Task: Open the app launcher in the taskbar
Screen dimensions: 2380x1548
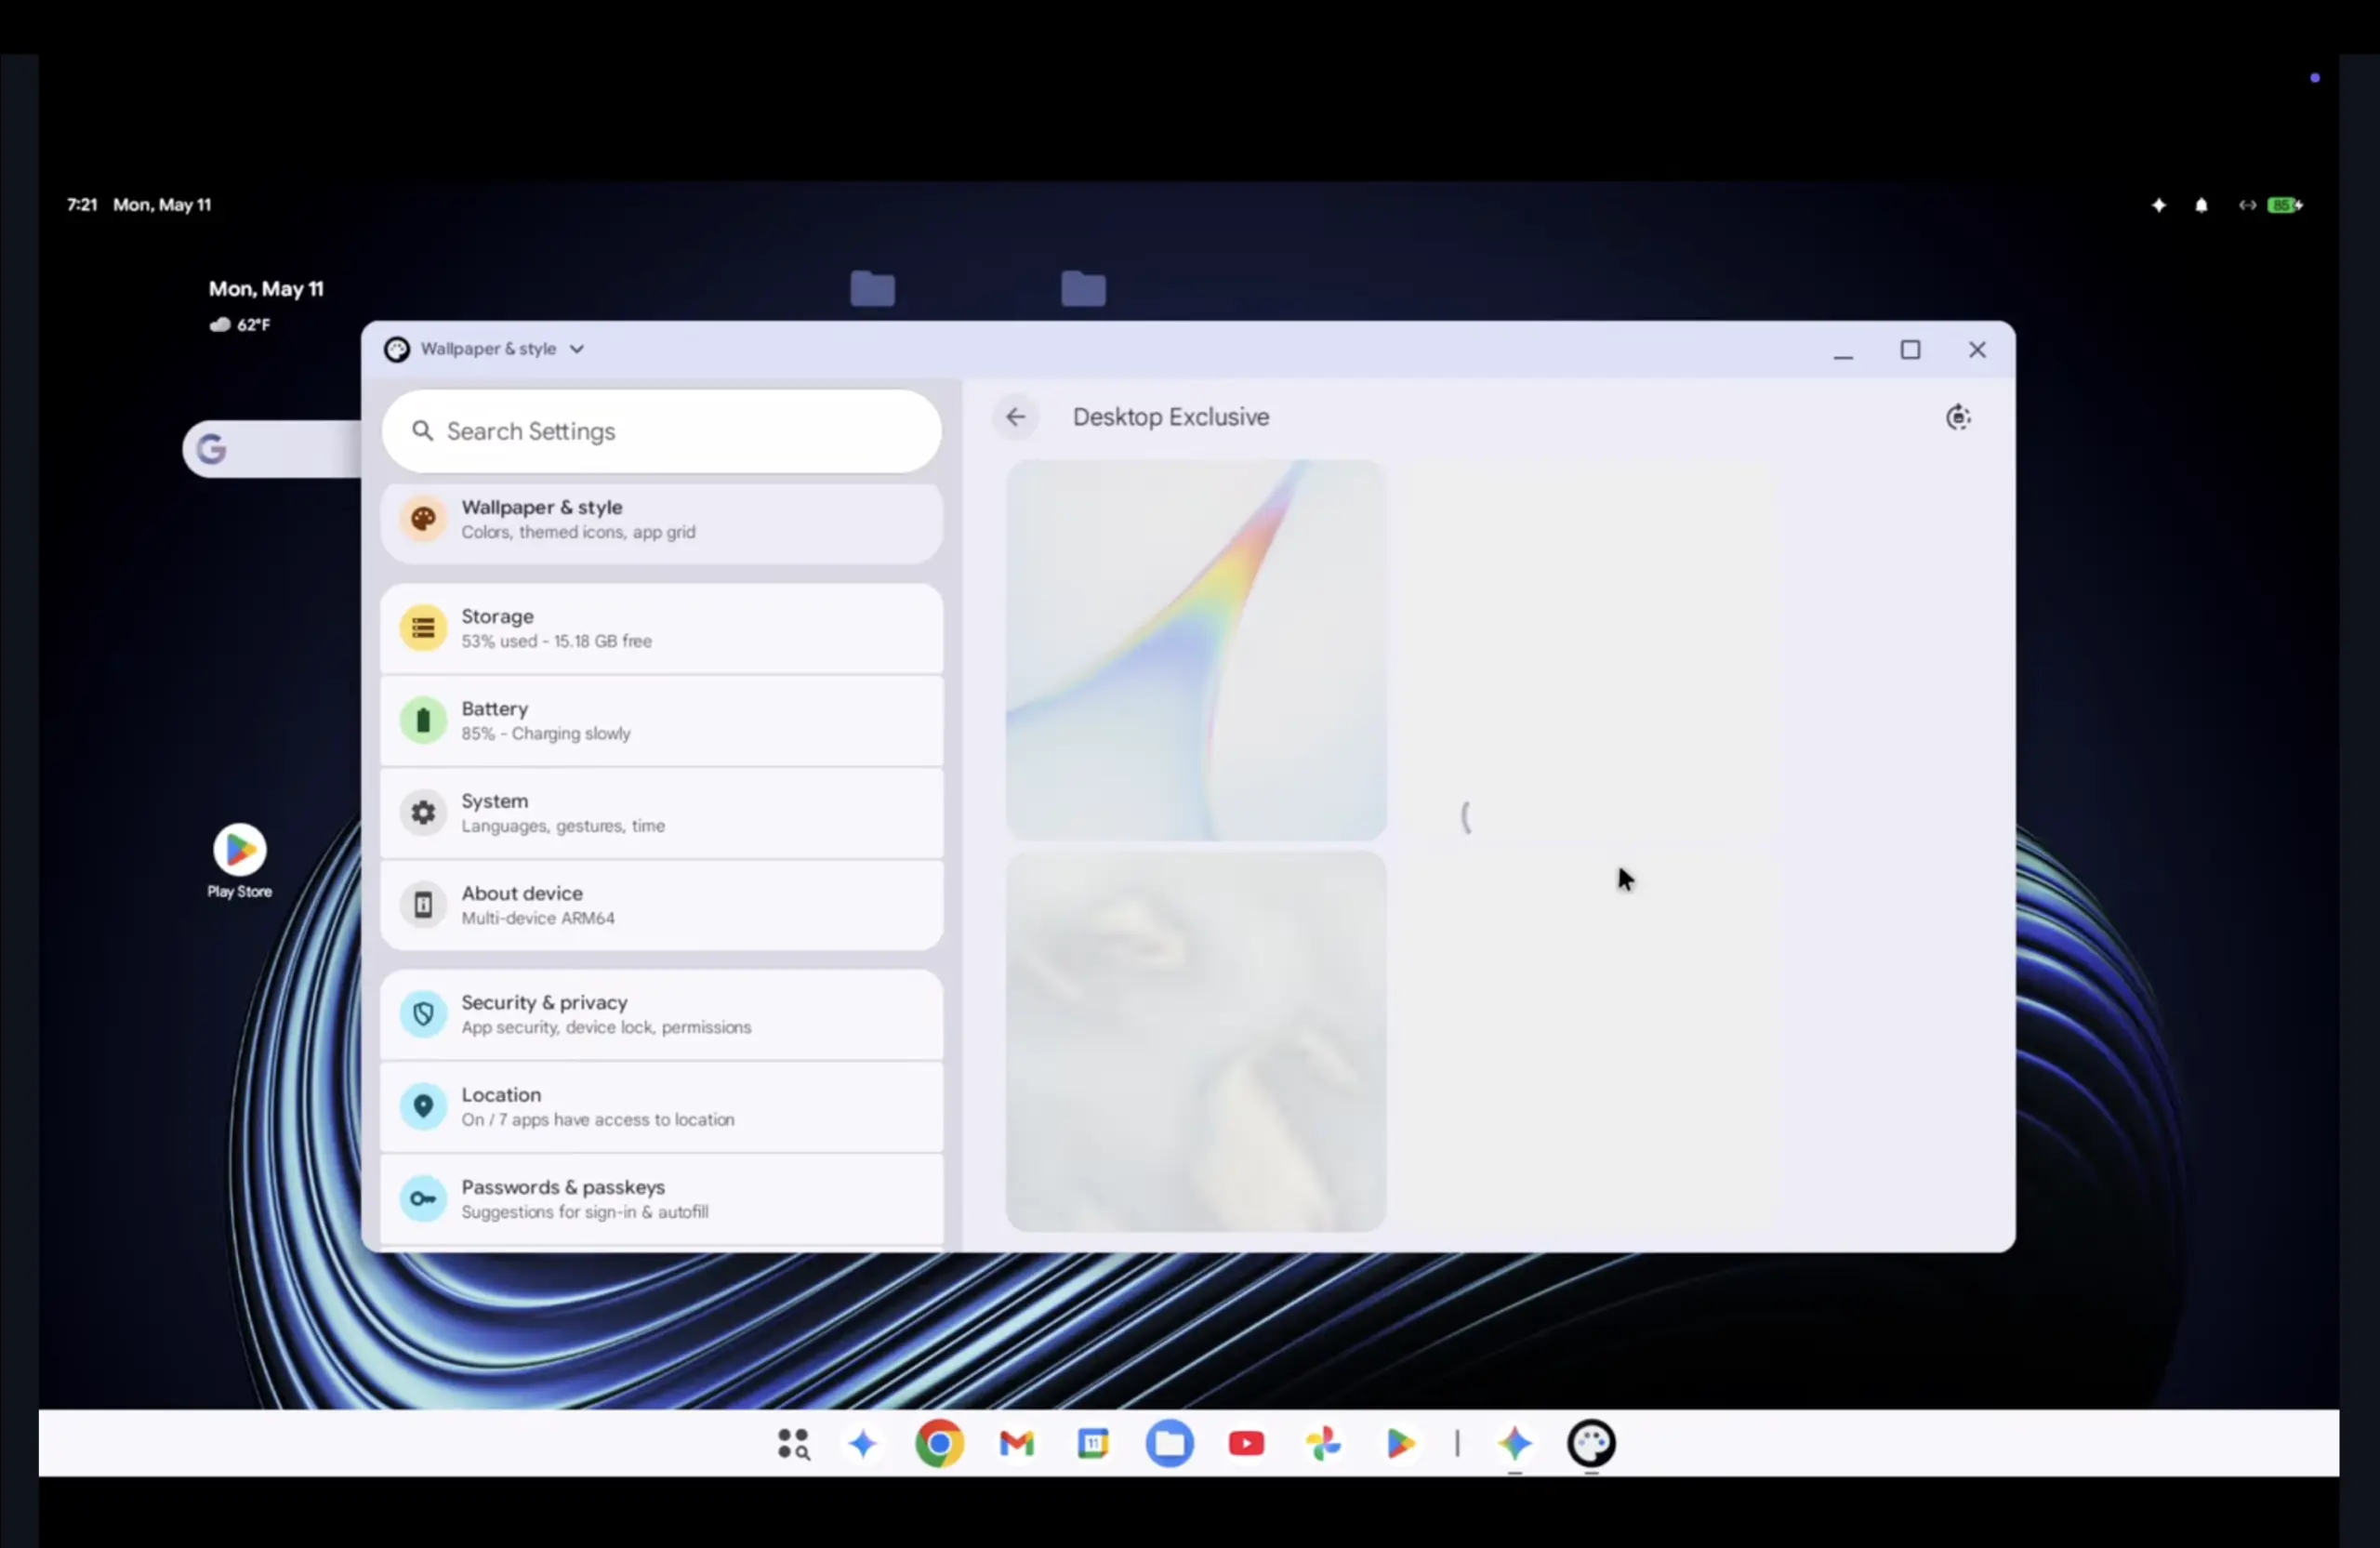Action: [793, 1443]
